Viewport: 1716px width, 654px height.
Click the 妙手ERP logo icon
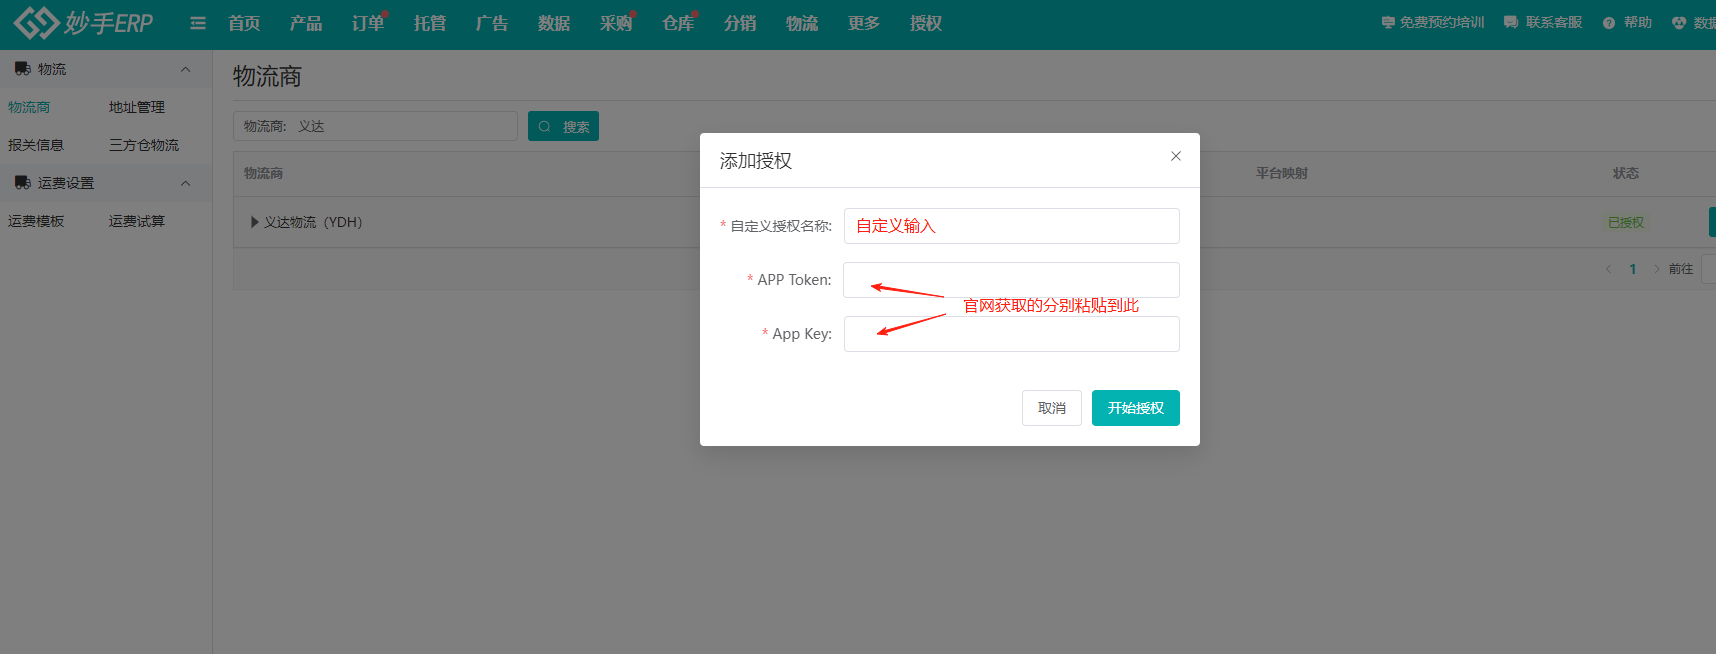point(36,22)
